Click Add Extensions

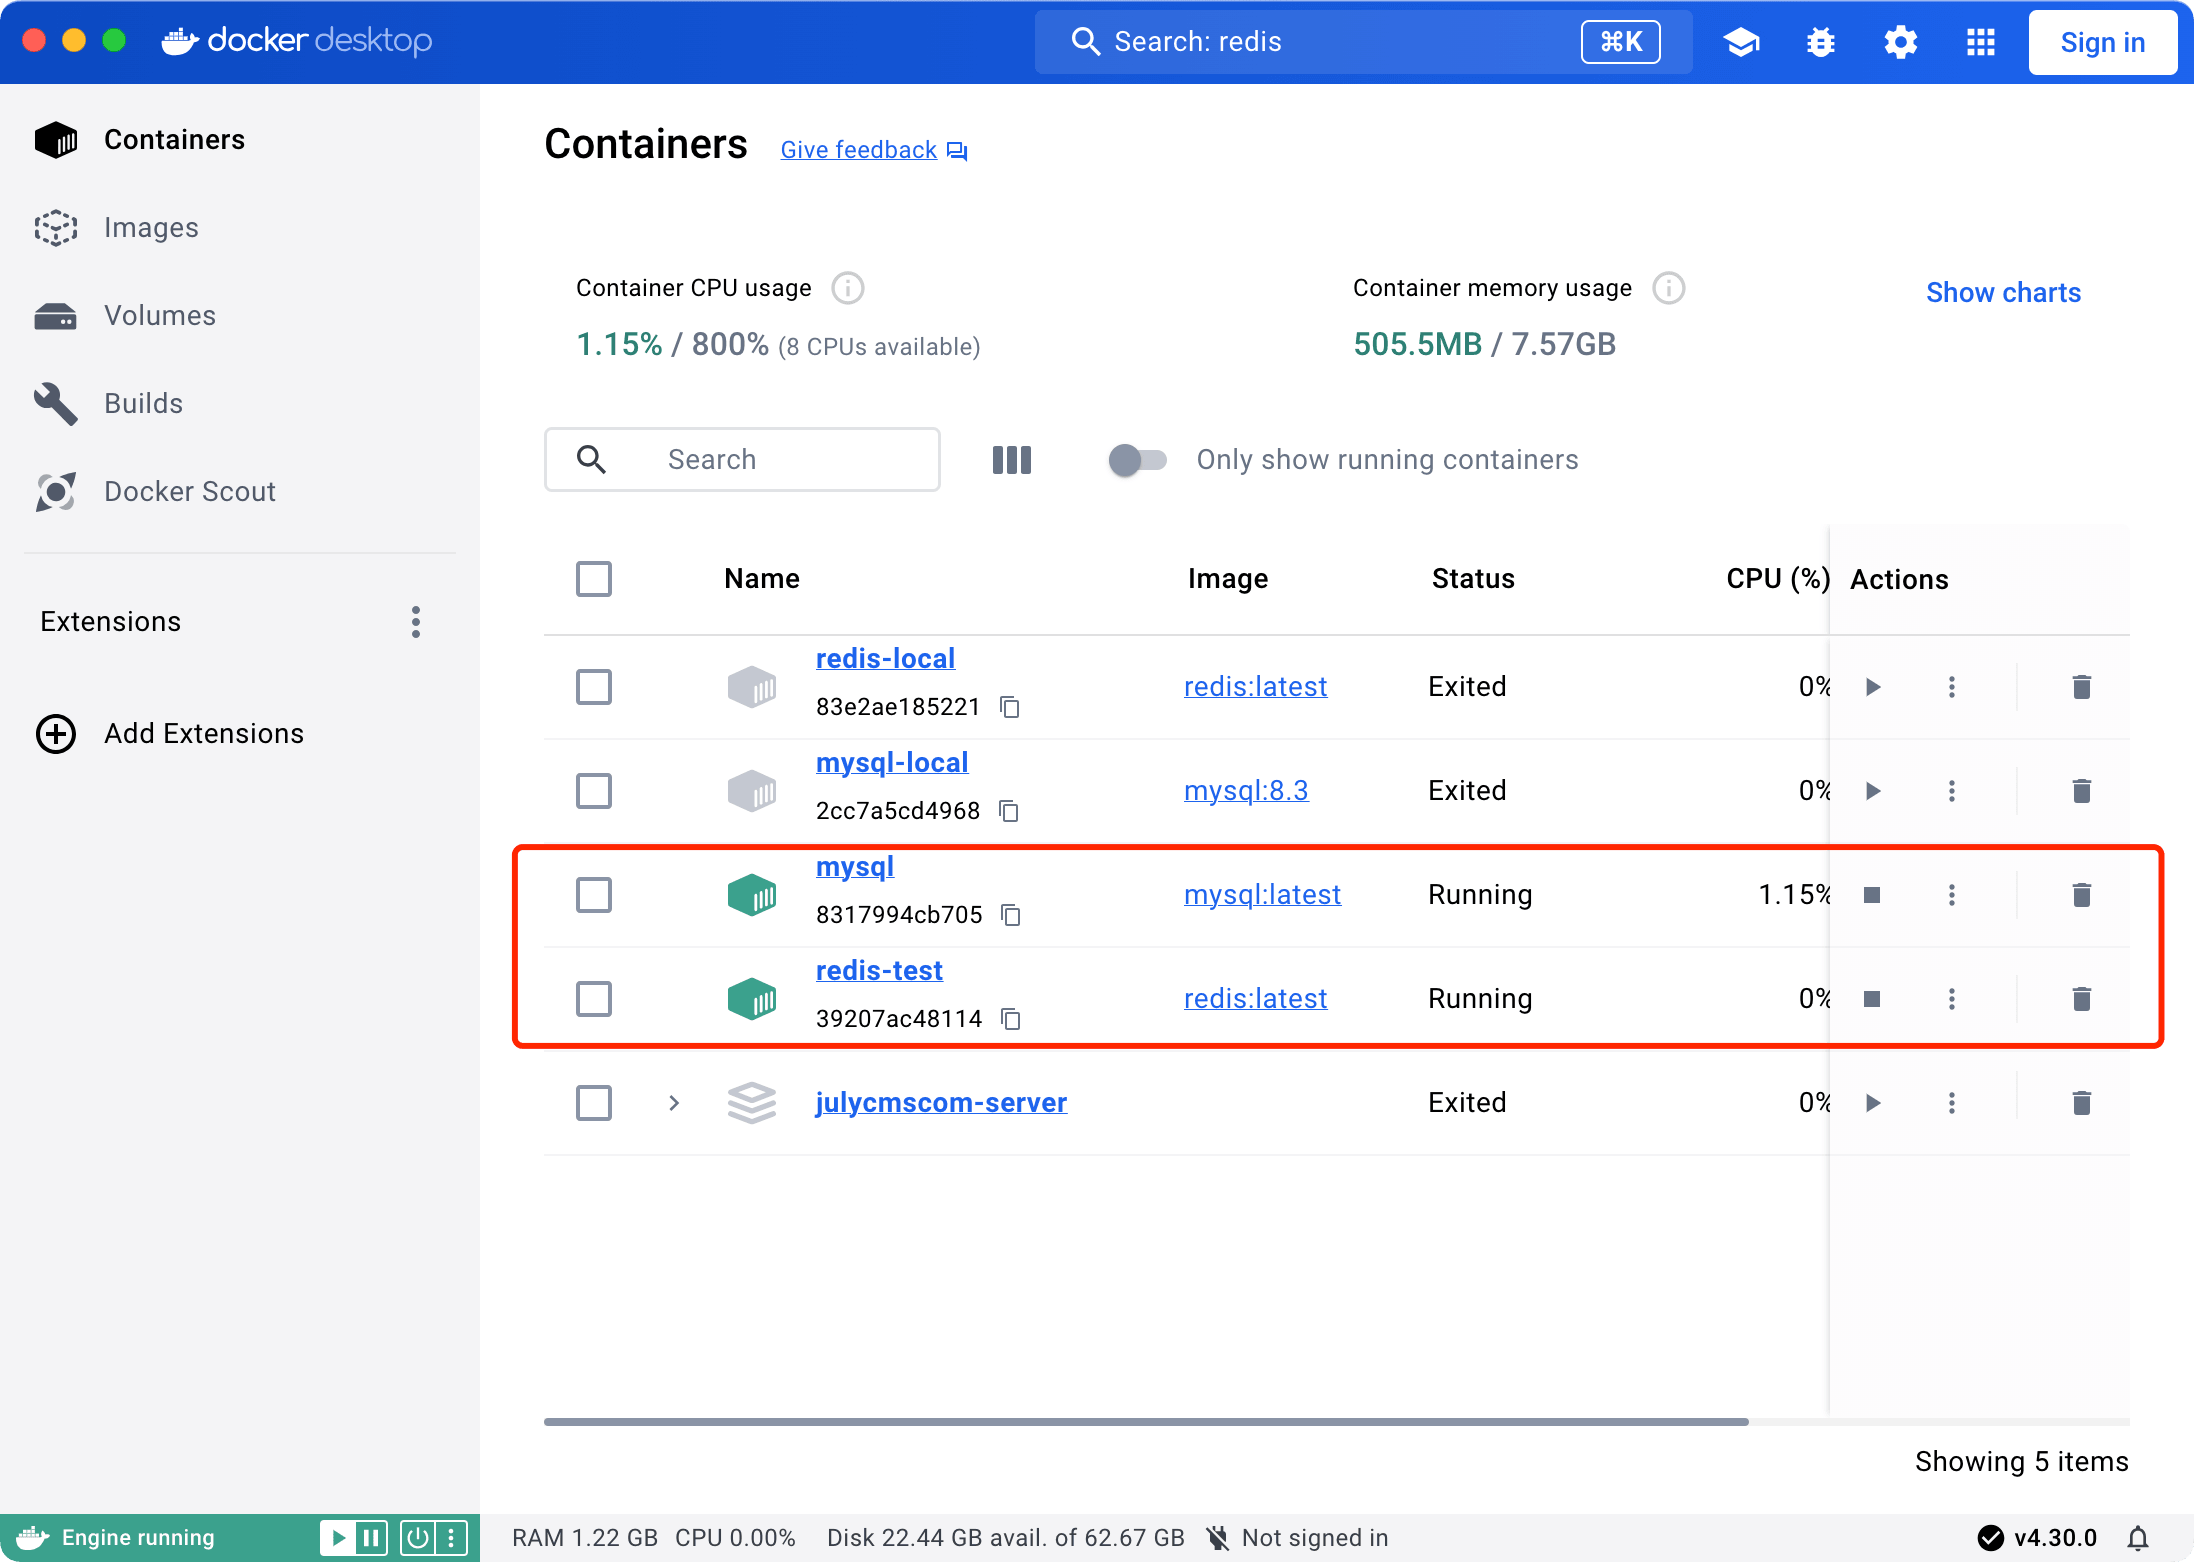tap(170, 734)
